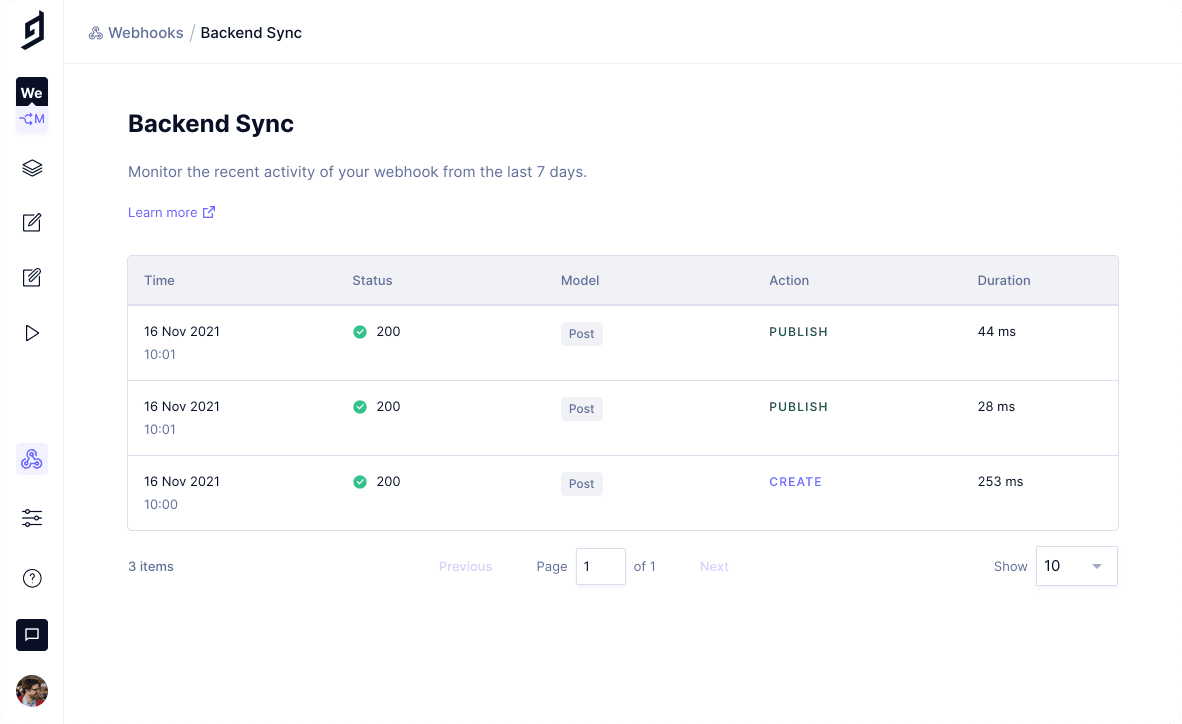Click inside the Page number input field
Viewport: 1182px width, 724px height.
point(600,566)
